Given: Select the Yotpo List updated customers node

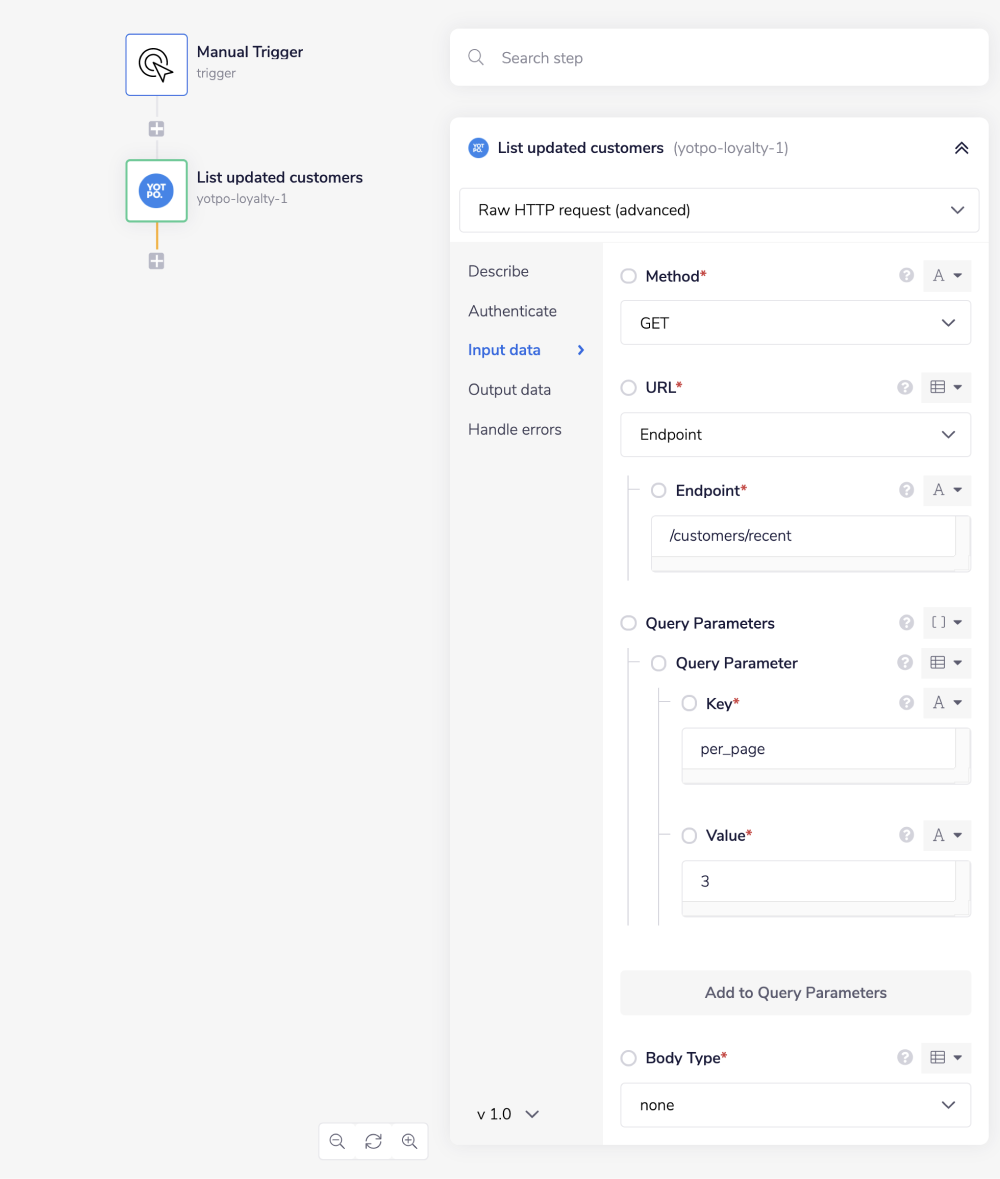Looking at the screenshot, I should (x=156, y=191).
